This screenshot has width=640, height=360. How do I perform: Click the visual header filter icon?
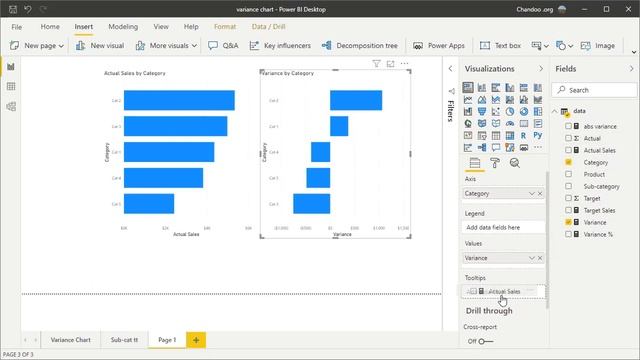[376, 64]
